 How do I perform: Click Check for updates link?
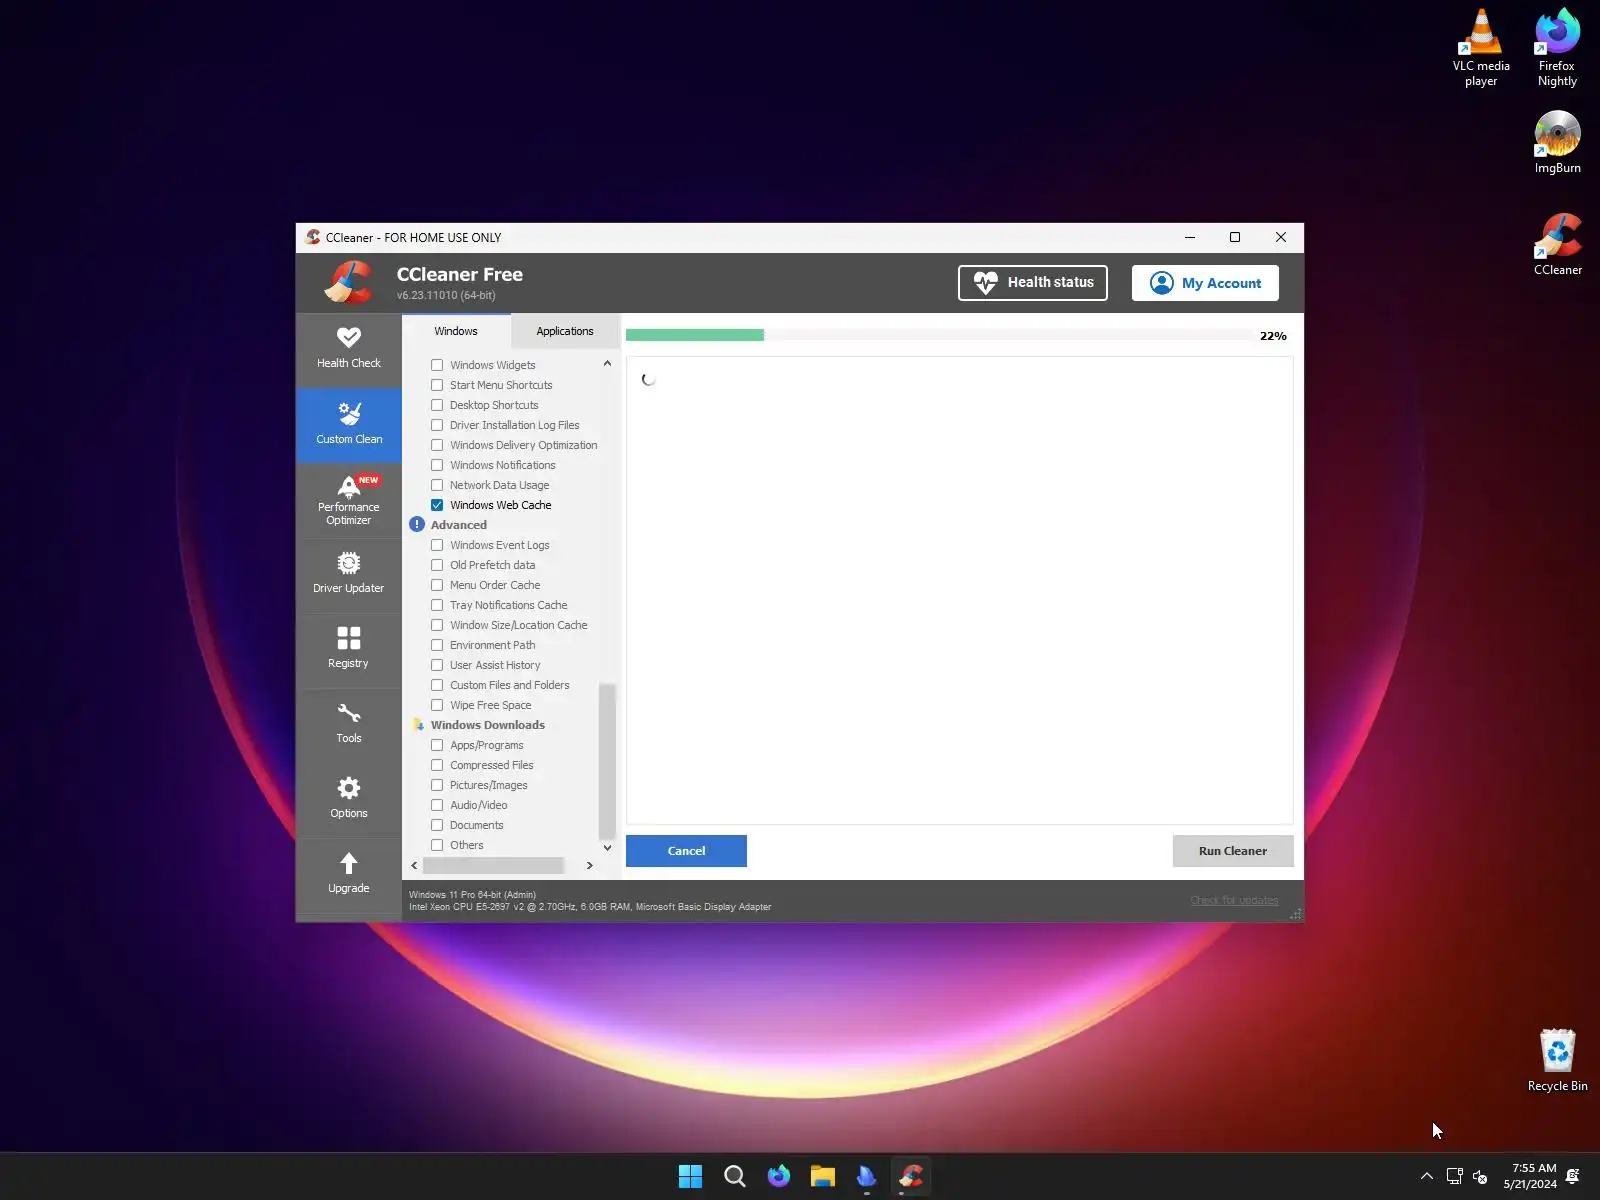[1234, 900]
